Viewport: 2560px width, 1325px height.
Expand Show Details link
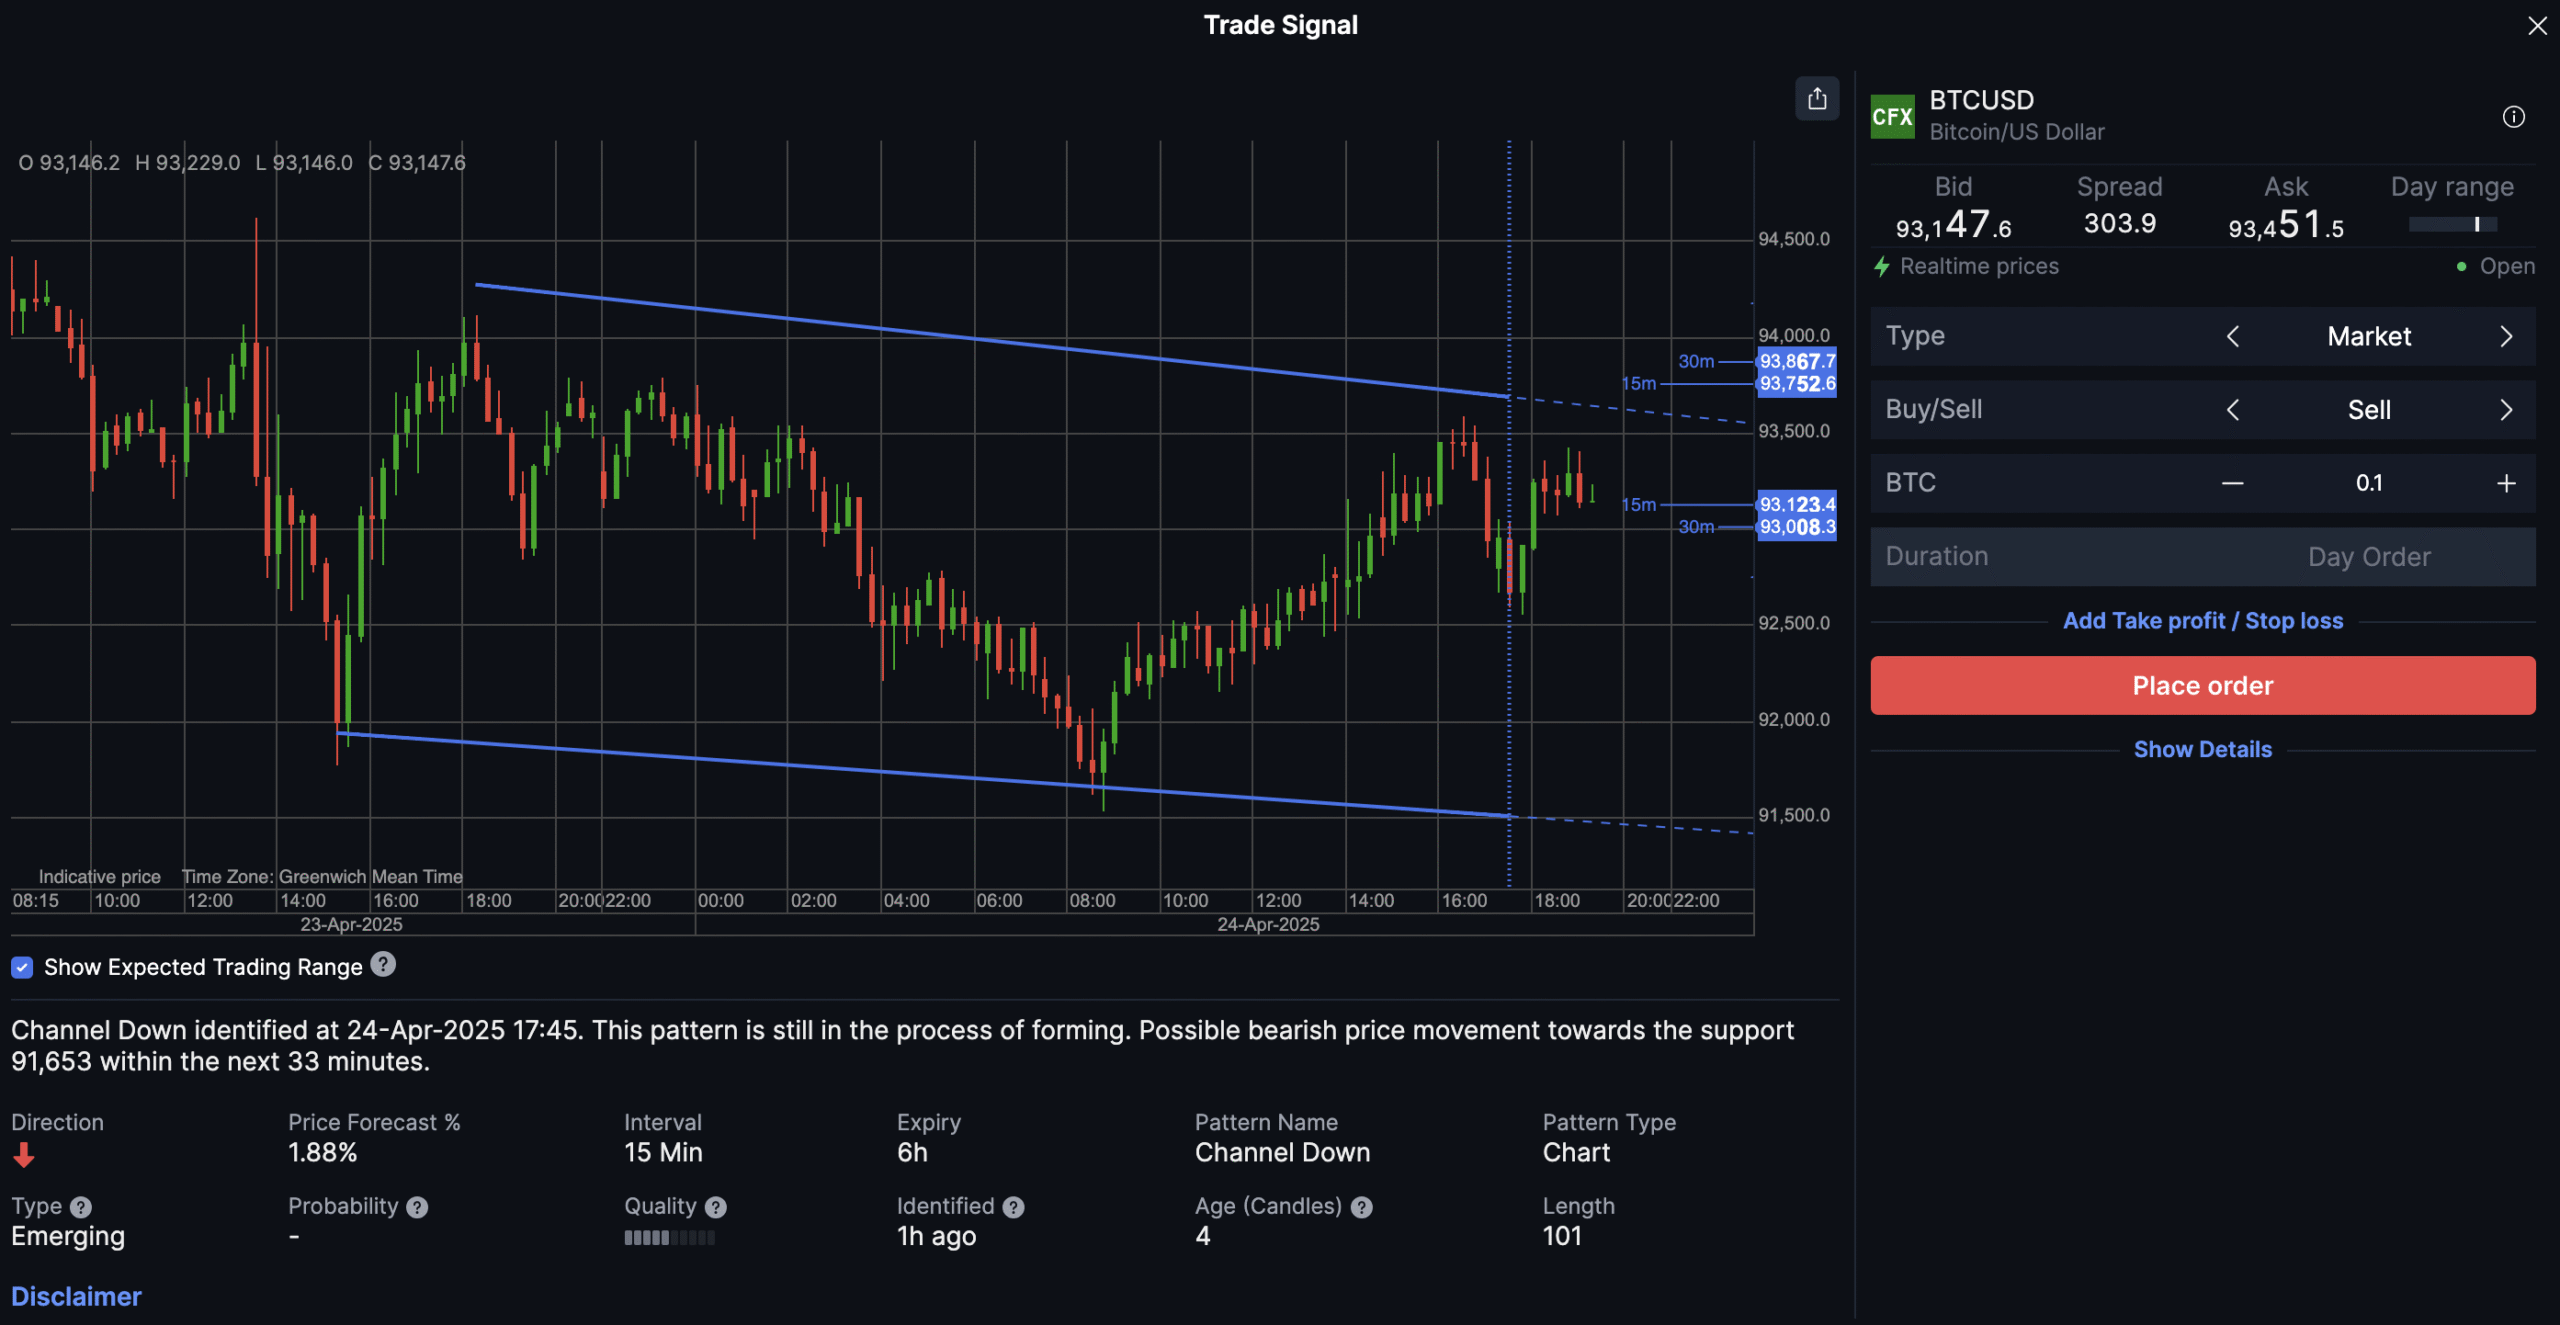coord(2203,749)
